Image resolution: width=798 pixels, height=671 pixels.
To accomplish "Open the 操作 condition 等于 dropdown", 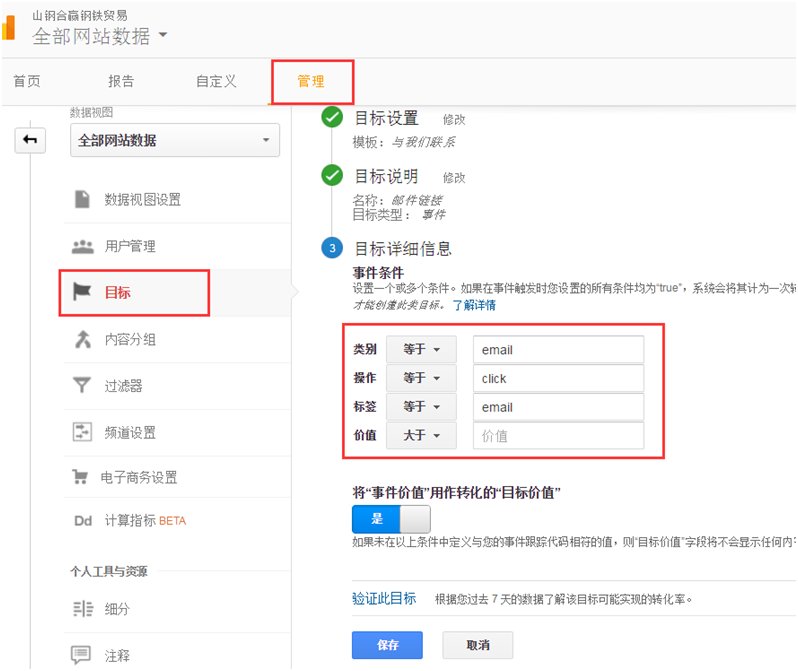I will (x=421, y=378).
